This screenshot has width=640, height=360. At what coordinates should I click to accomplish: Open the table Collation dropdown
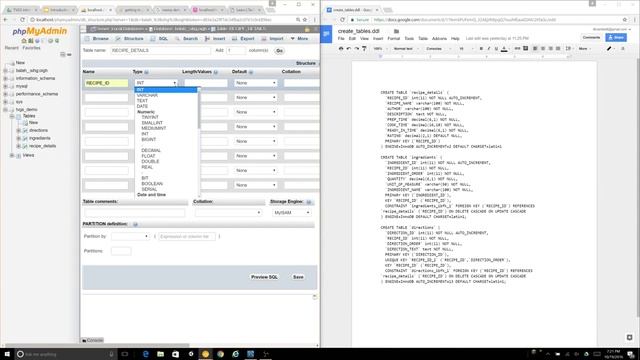[228, 213]
